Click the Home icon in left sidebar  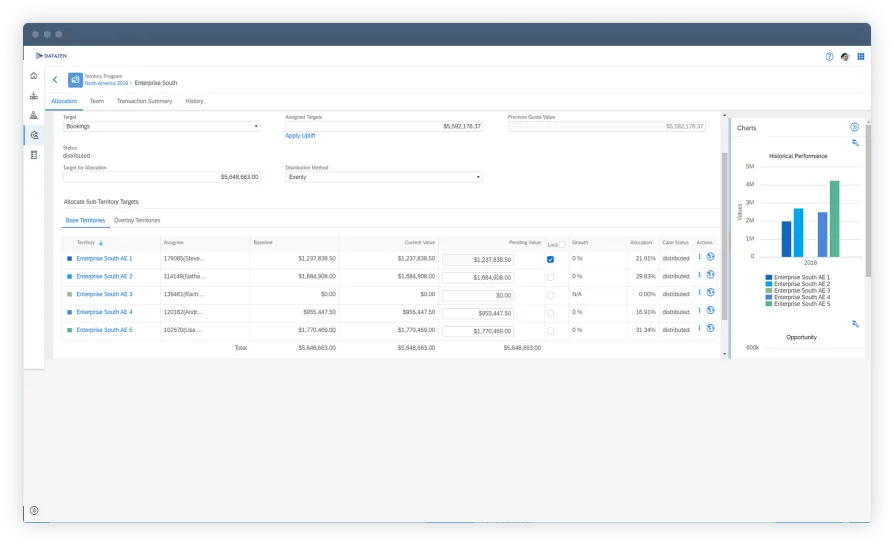point(34,76)
